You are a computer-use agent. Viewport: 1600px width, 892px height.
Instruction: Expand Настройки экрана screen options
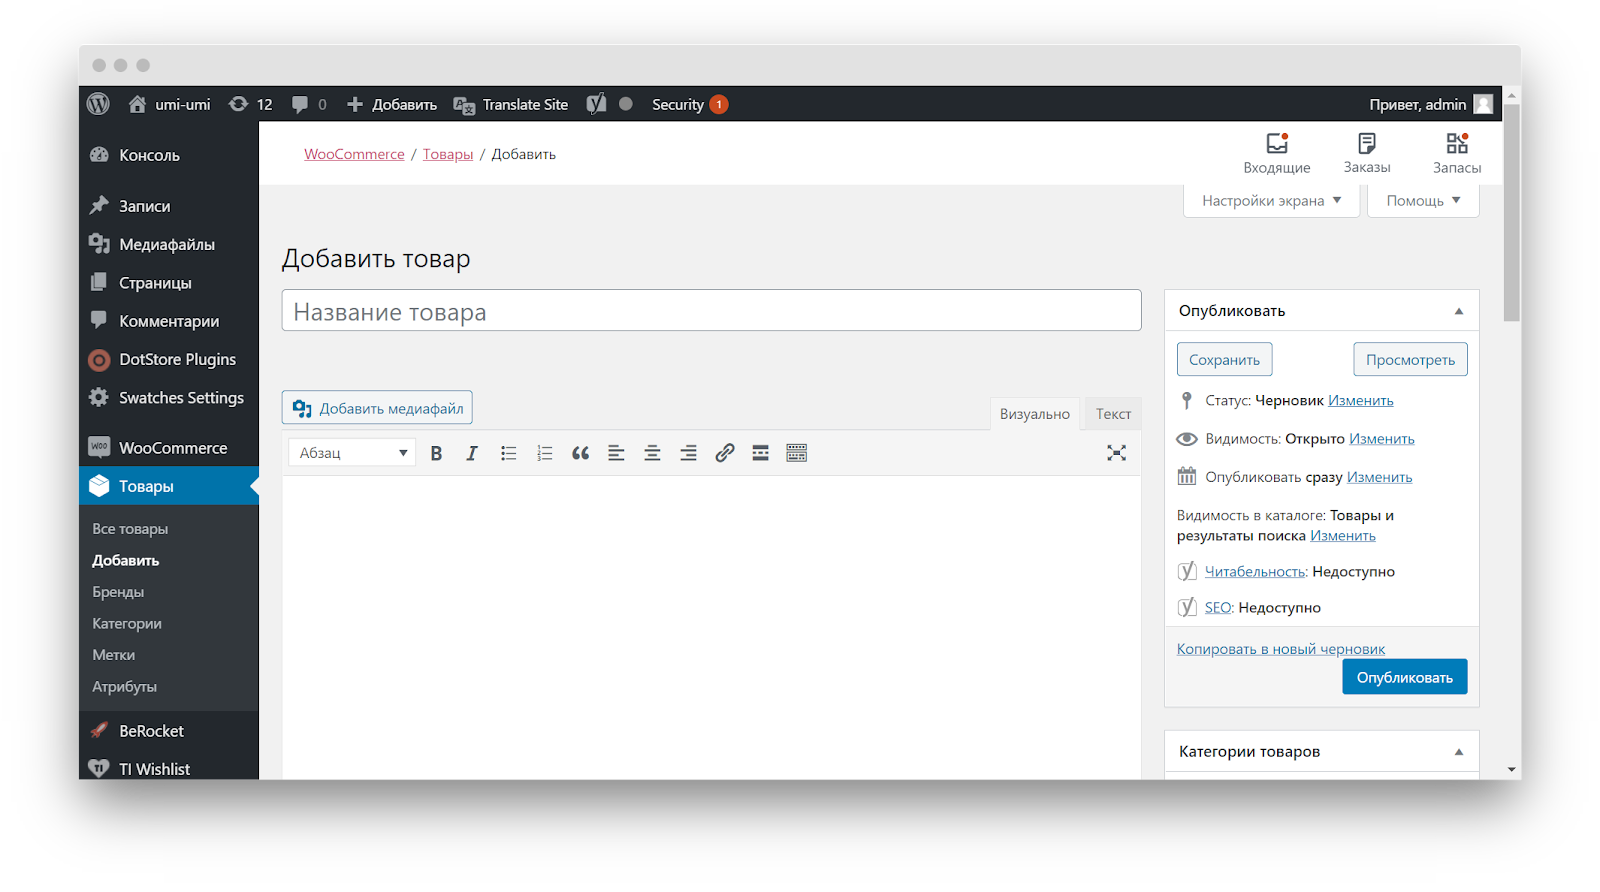(1272, 200)
